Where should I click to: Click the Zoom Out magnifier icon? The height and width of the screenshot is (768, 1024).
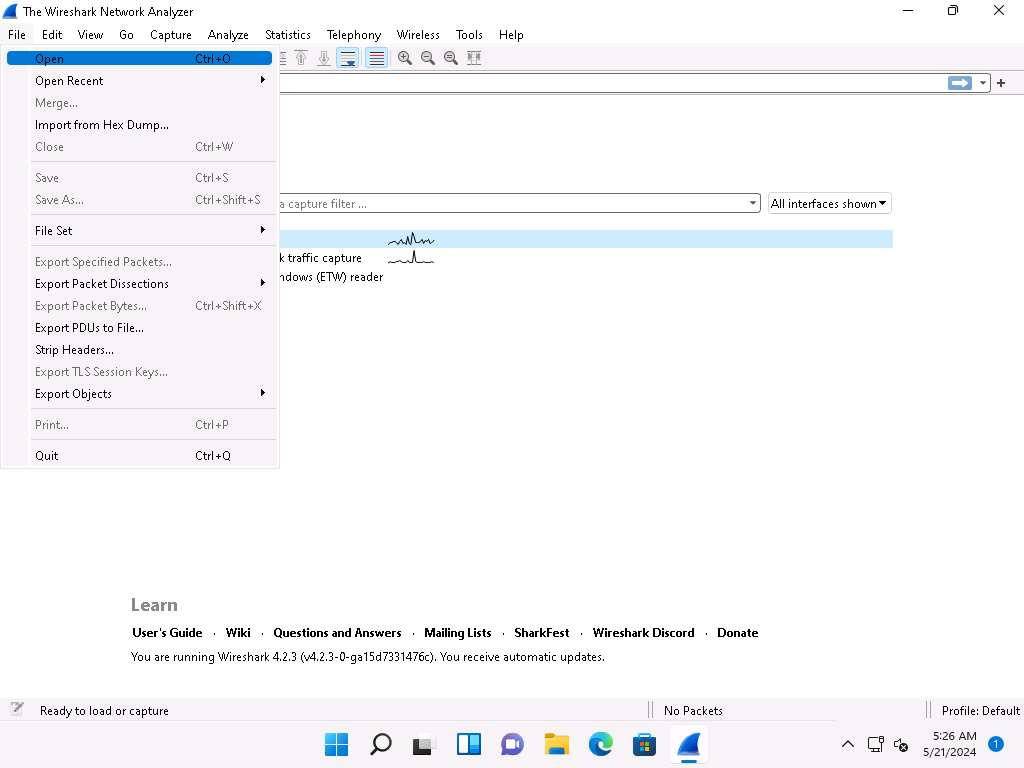tap(428, 58)
